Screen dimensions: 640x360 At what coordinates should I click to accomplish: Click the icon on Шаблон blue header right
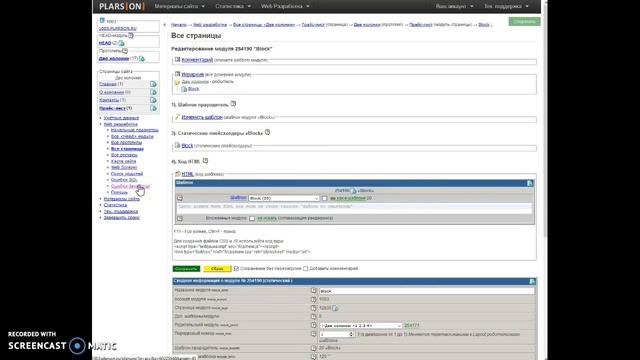530,183
